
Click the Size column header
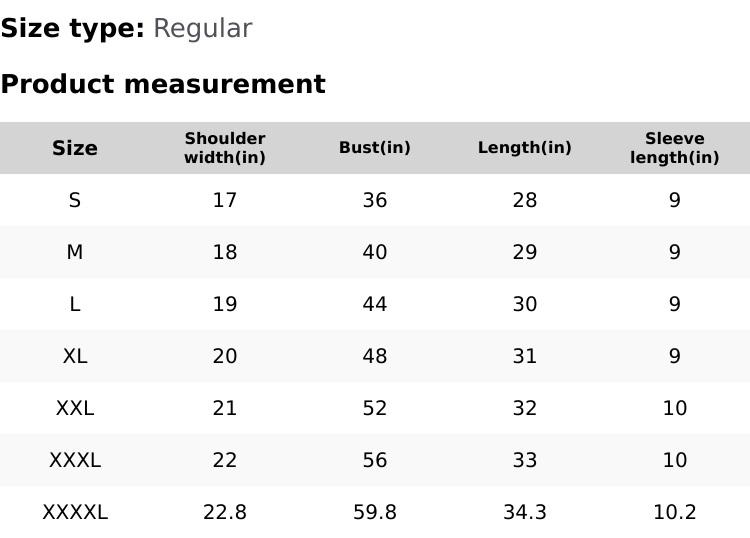(75, 148)
